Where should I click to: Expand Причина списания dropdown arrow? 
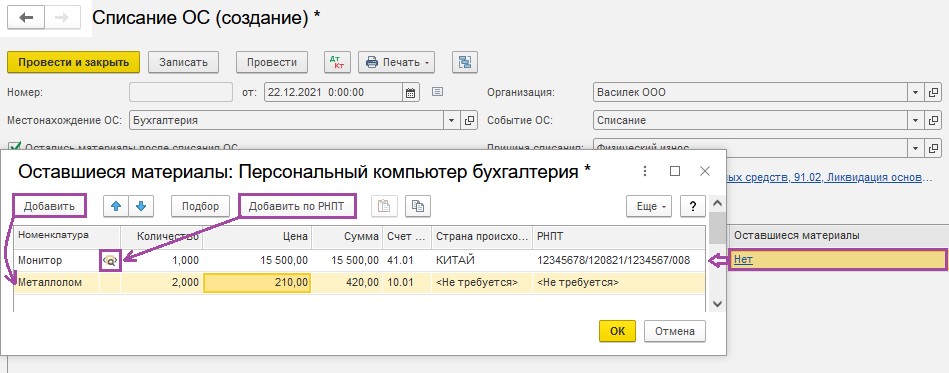915,147
